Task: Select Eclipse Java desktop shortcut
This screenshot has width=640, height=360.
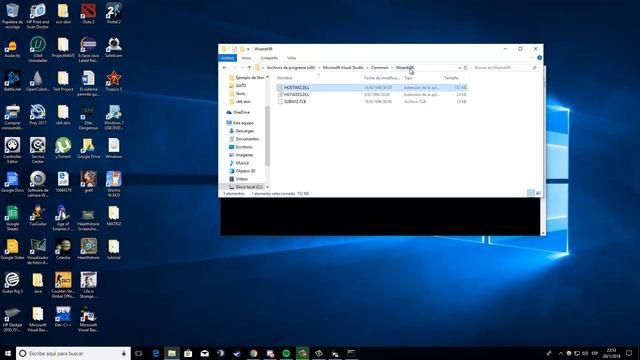Action: tap(88, 49)
